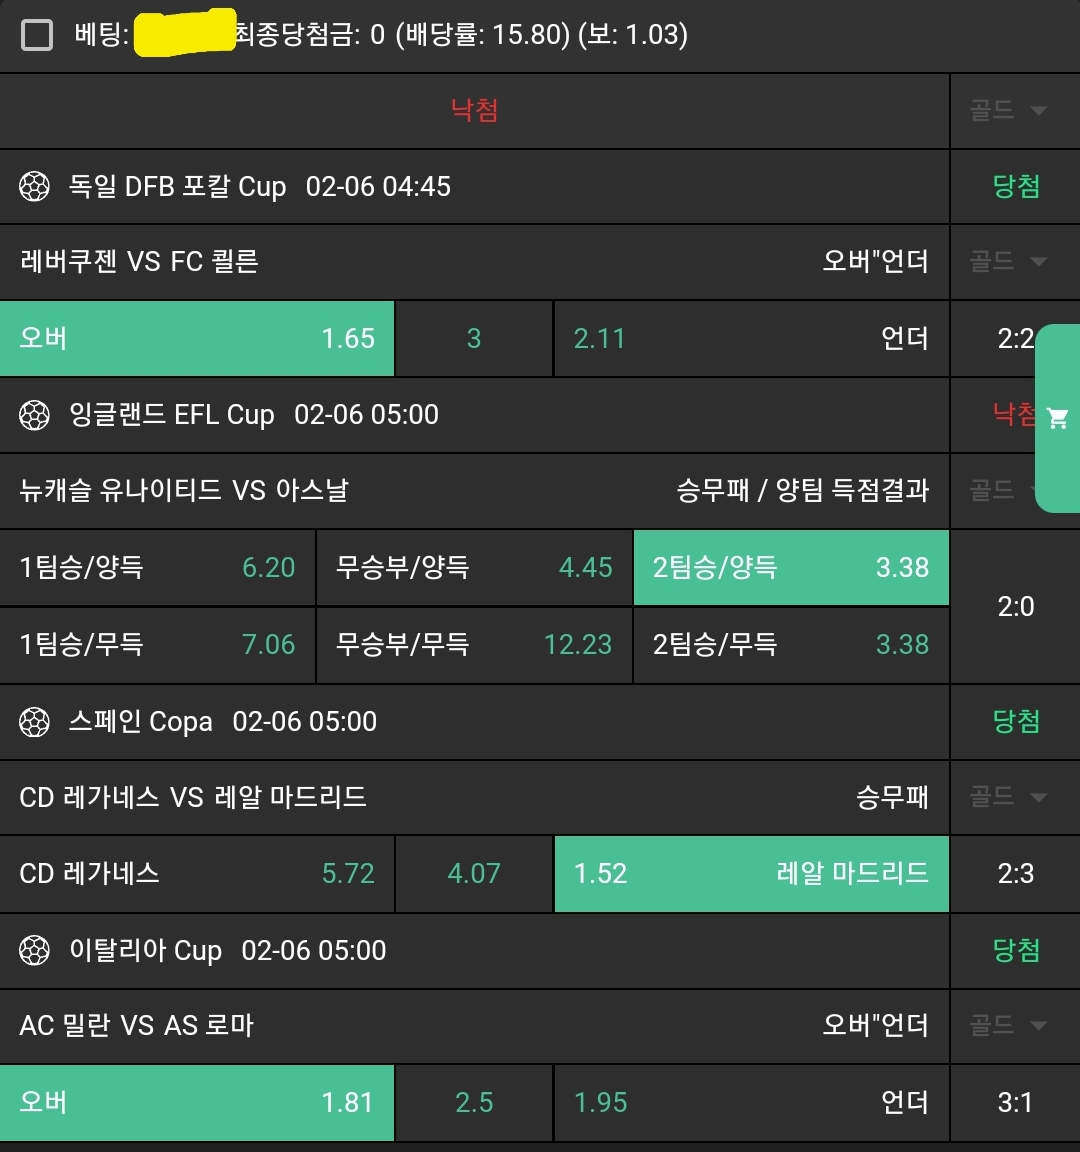Image resolution: width=1080 pixels, height=1152 pixels.
Task: Open 골드 dropdown in 레버쿠젠 VS FC 쾰른 row
Action: click(1007, 262)
